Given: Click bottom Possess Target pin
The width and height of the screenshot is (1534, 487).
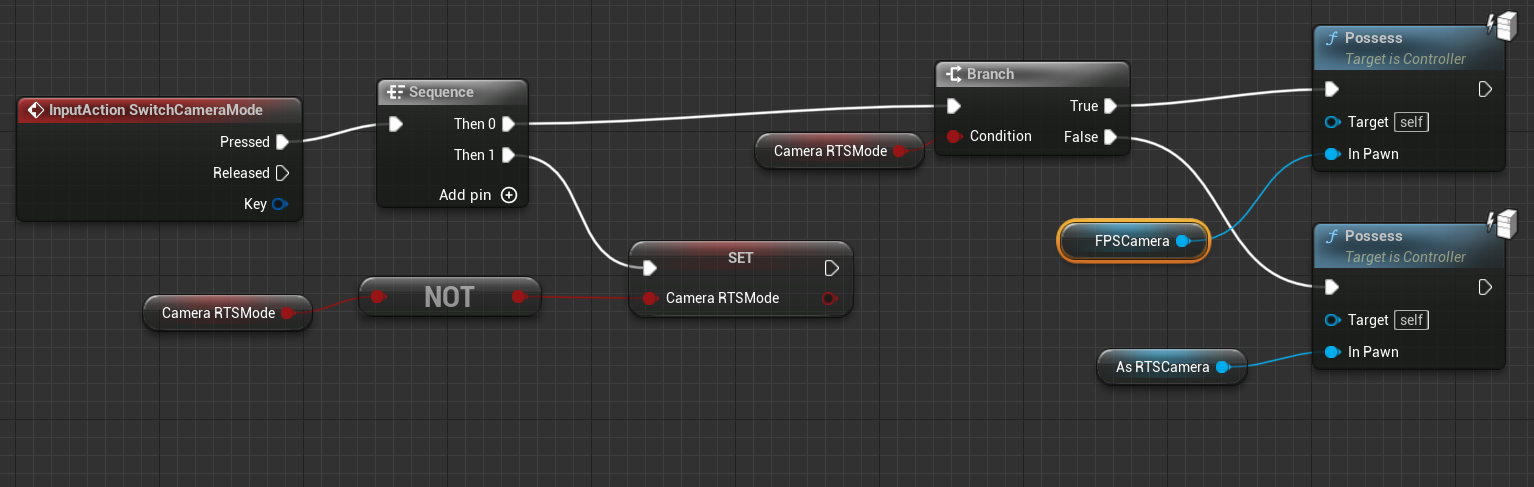Looking at the screenshot, I should [x=1331, y=320].
